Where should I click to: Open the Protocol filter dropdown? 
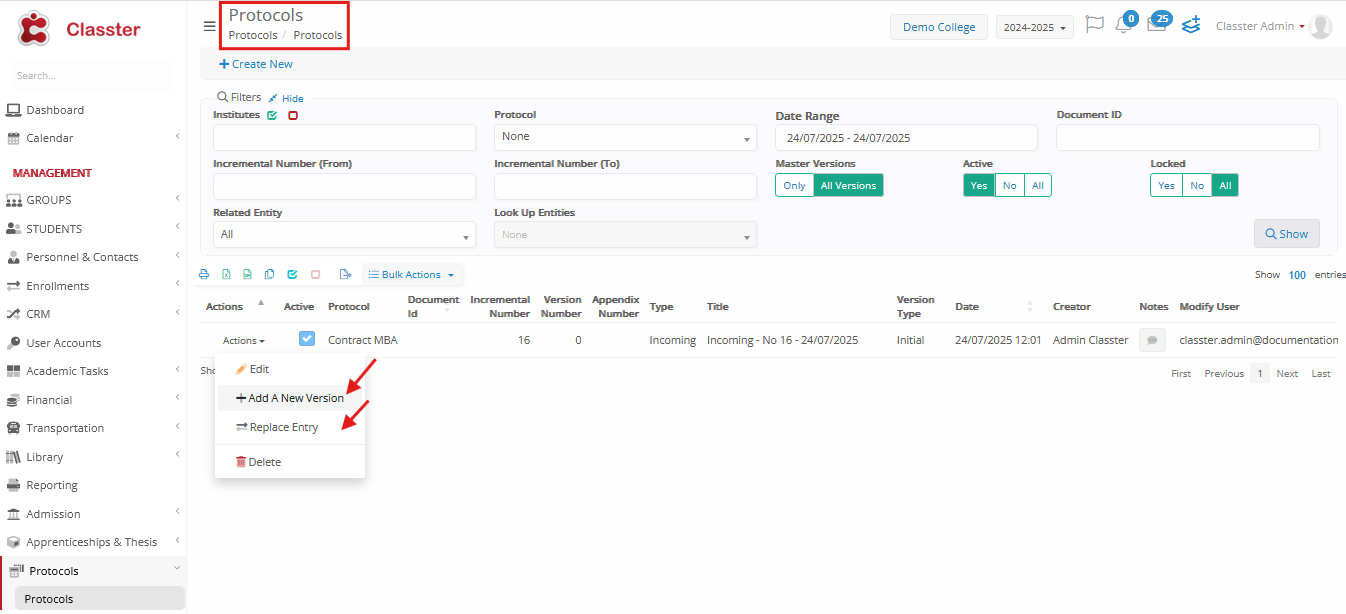[x=625, y=137]
